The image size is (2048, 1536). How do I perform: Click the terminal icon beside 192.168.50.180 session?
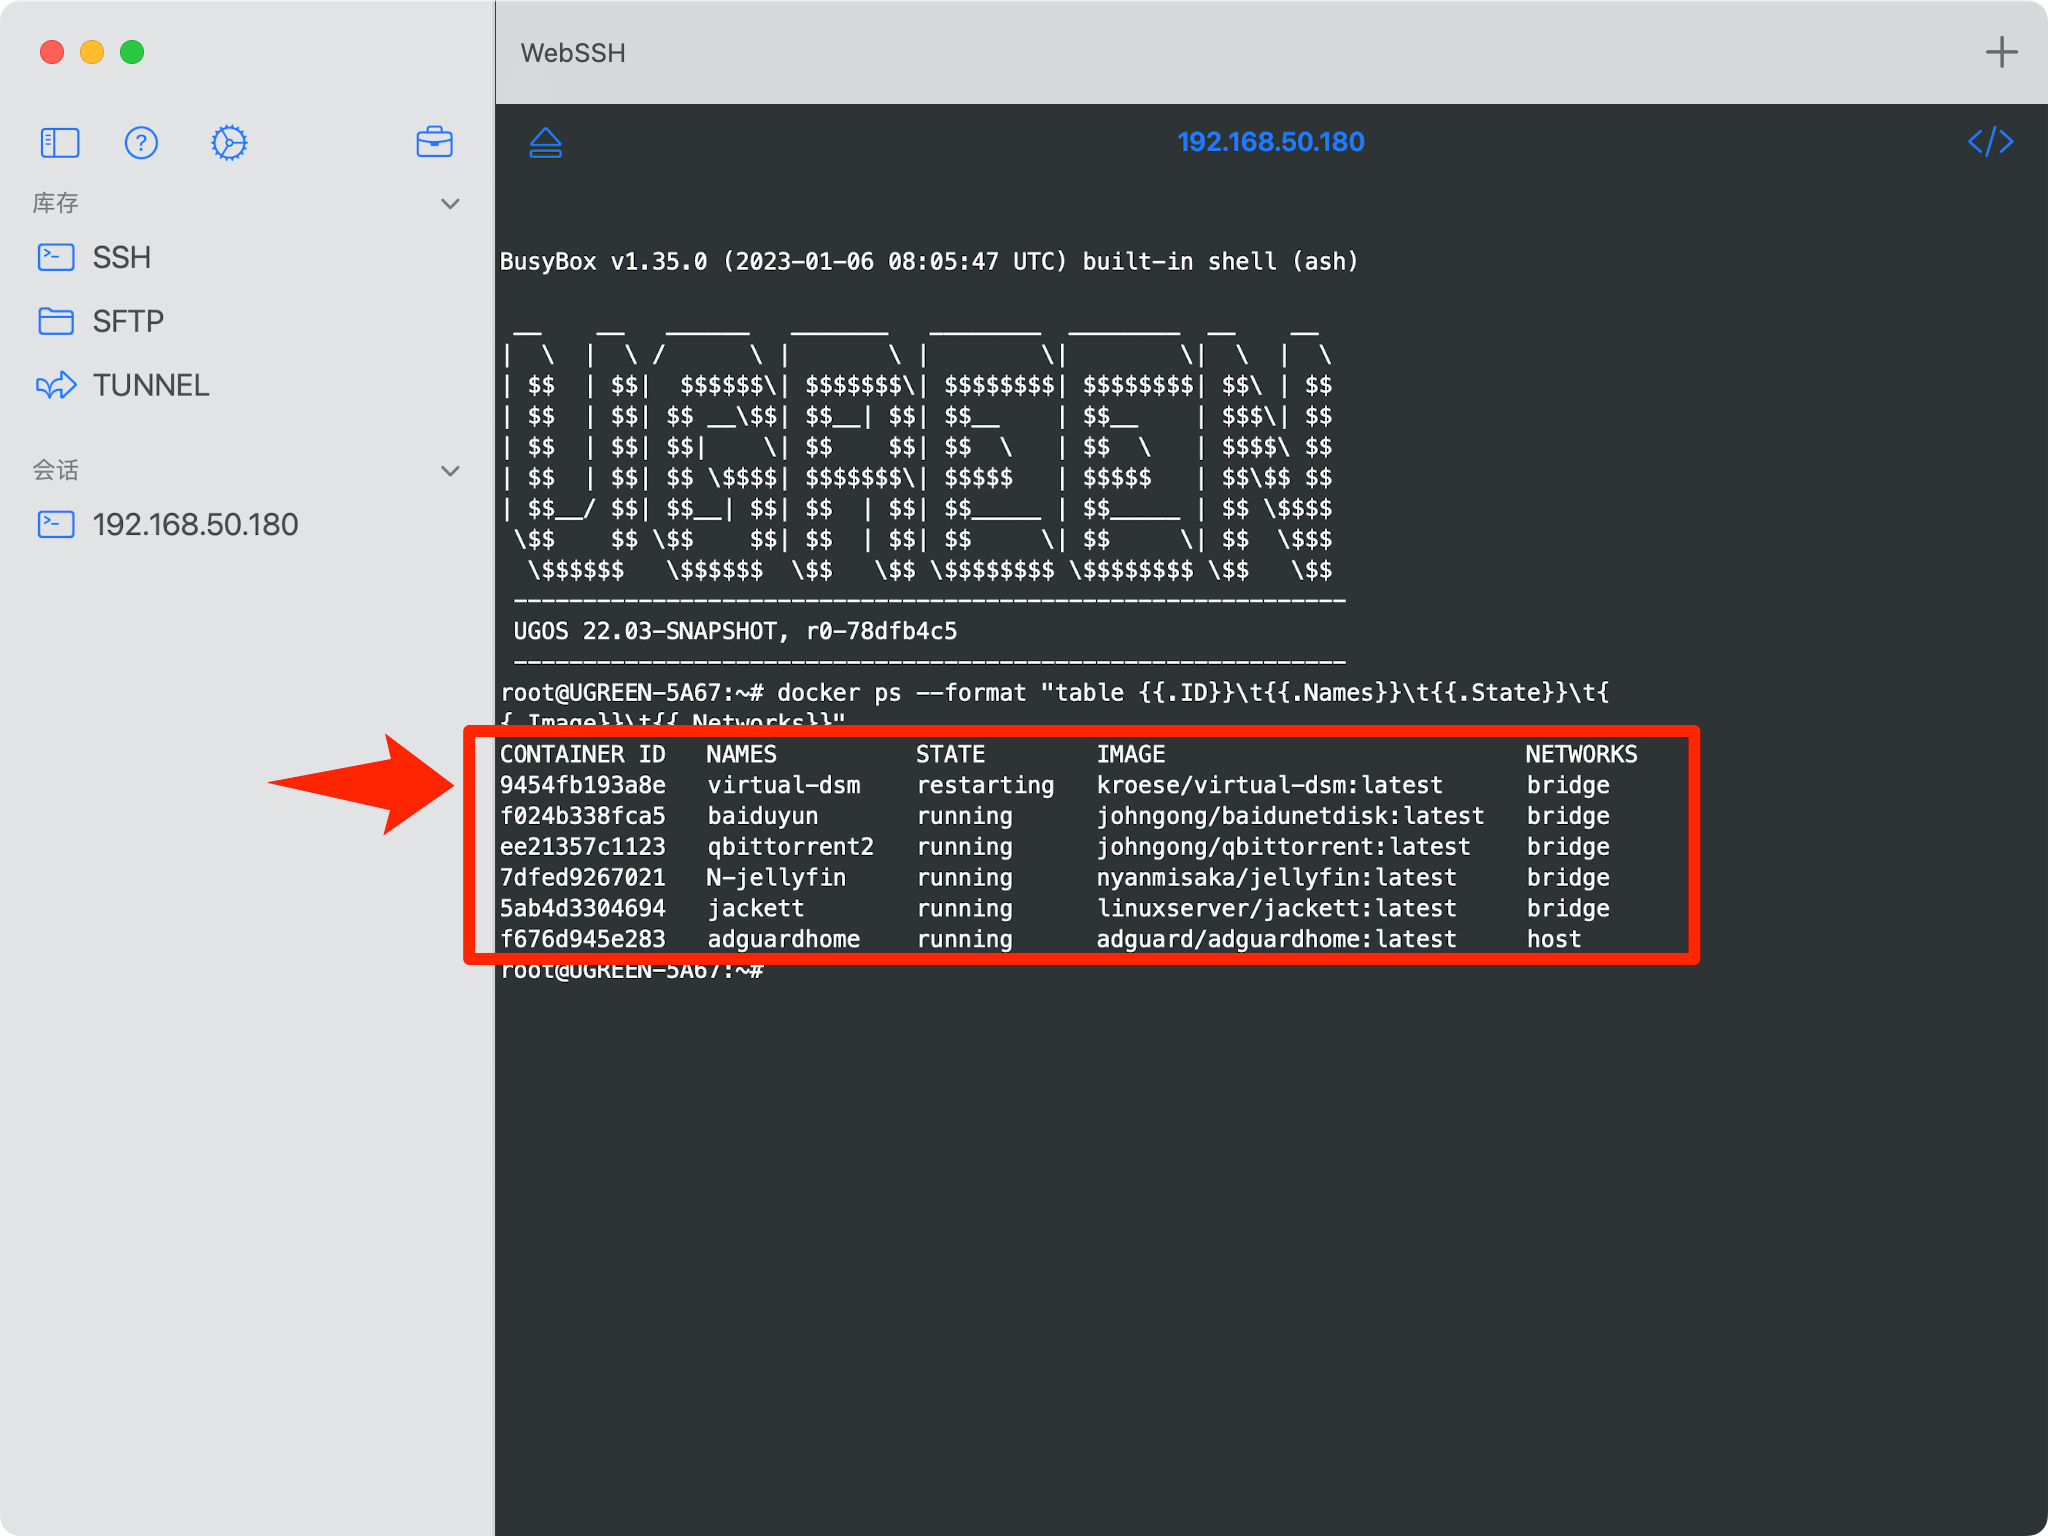pos(57,524)
